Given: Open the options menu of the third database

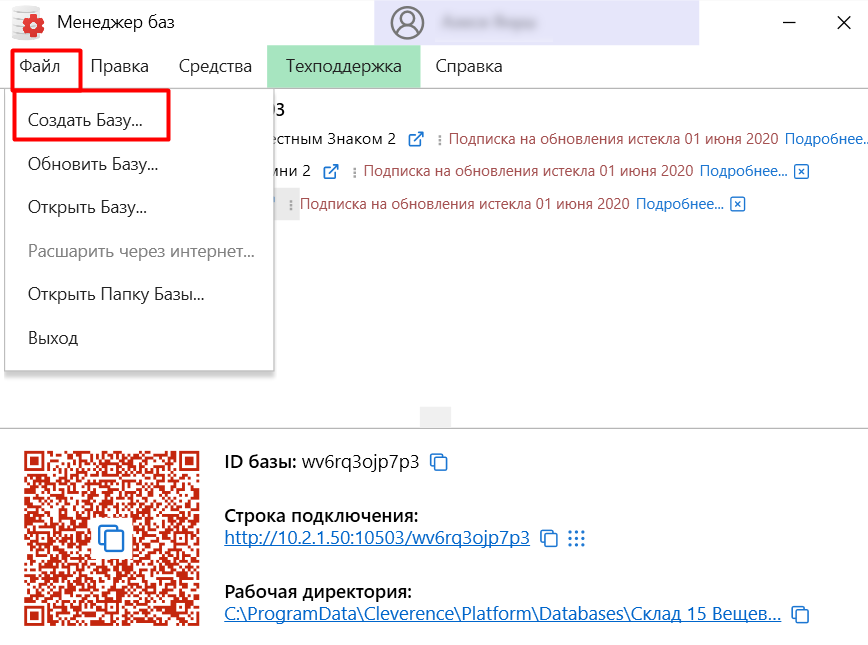Looking at the screenshot, I should click(290, 203).
